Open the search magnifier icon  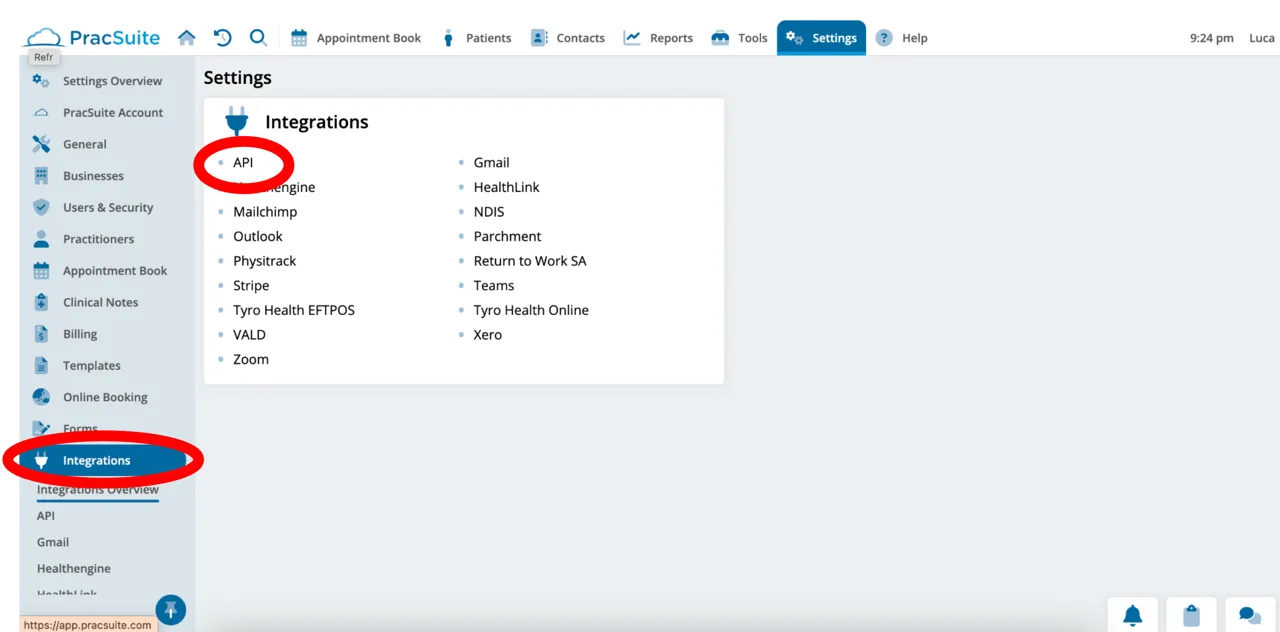click(x=258, y=38)
